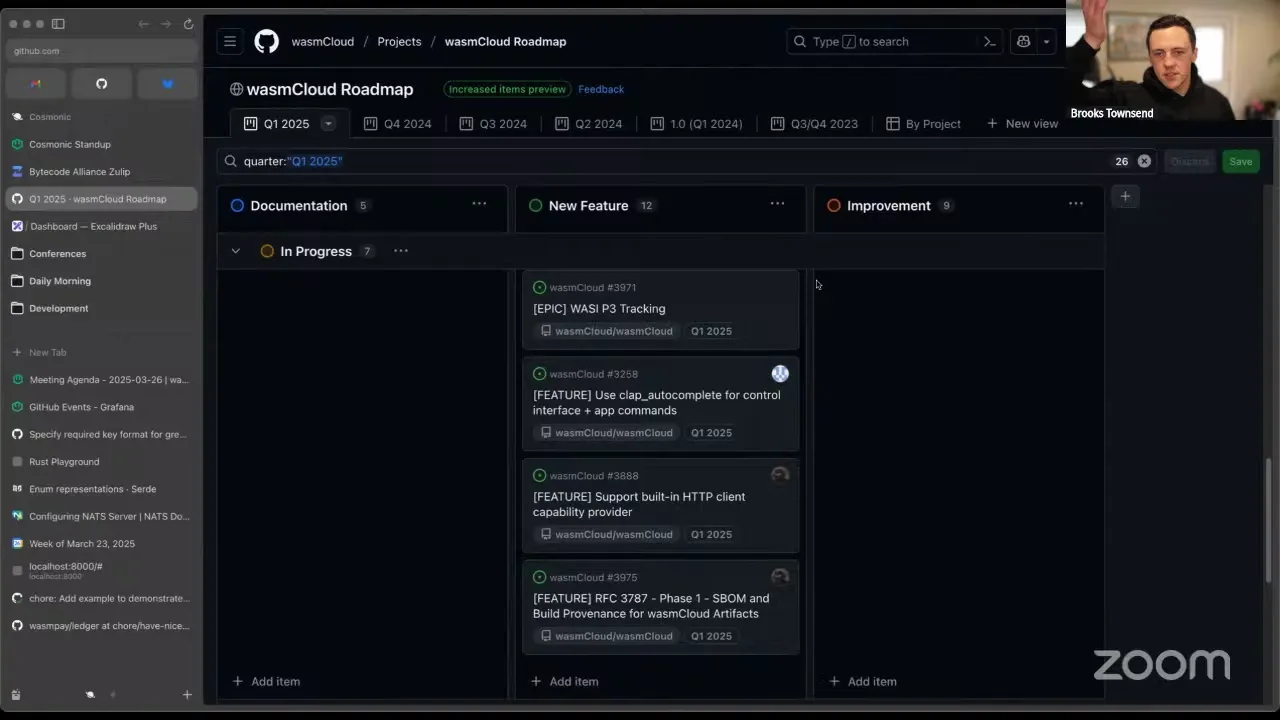Expand the Conferences folder in sidebar
Screen dimensions: 1280x720
101,254
